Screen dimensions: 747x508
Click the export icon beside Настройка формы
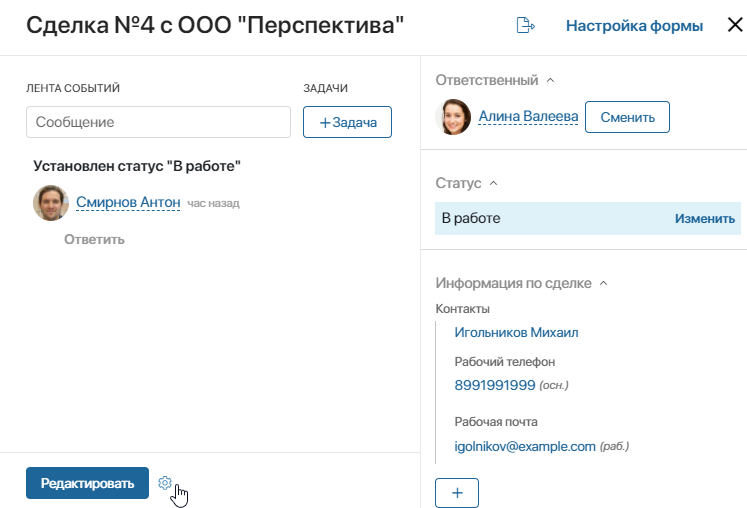[x=525, y=25]
